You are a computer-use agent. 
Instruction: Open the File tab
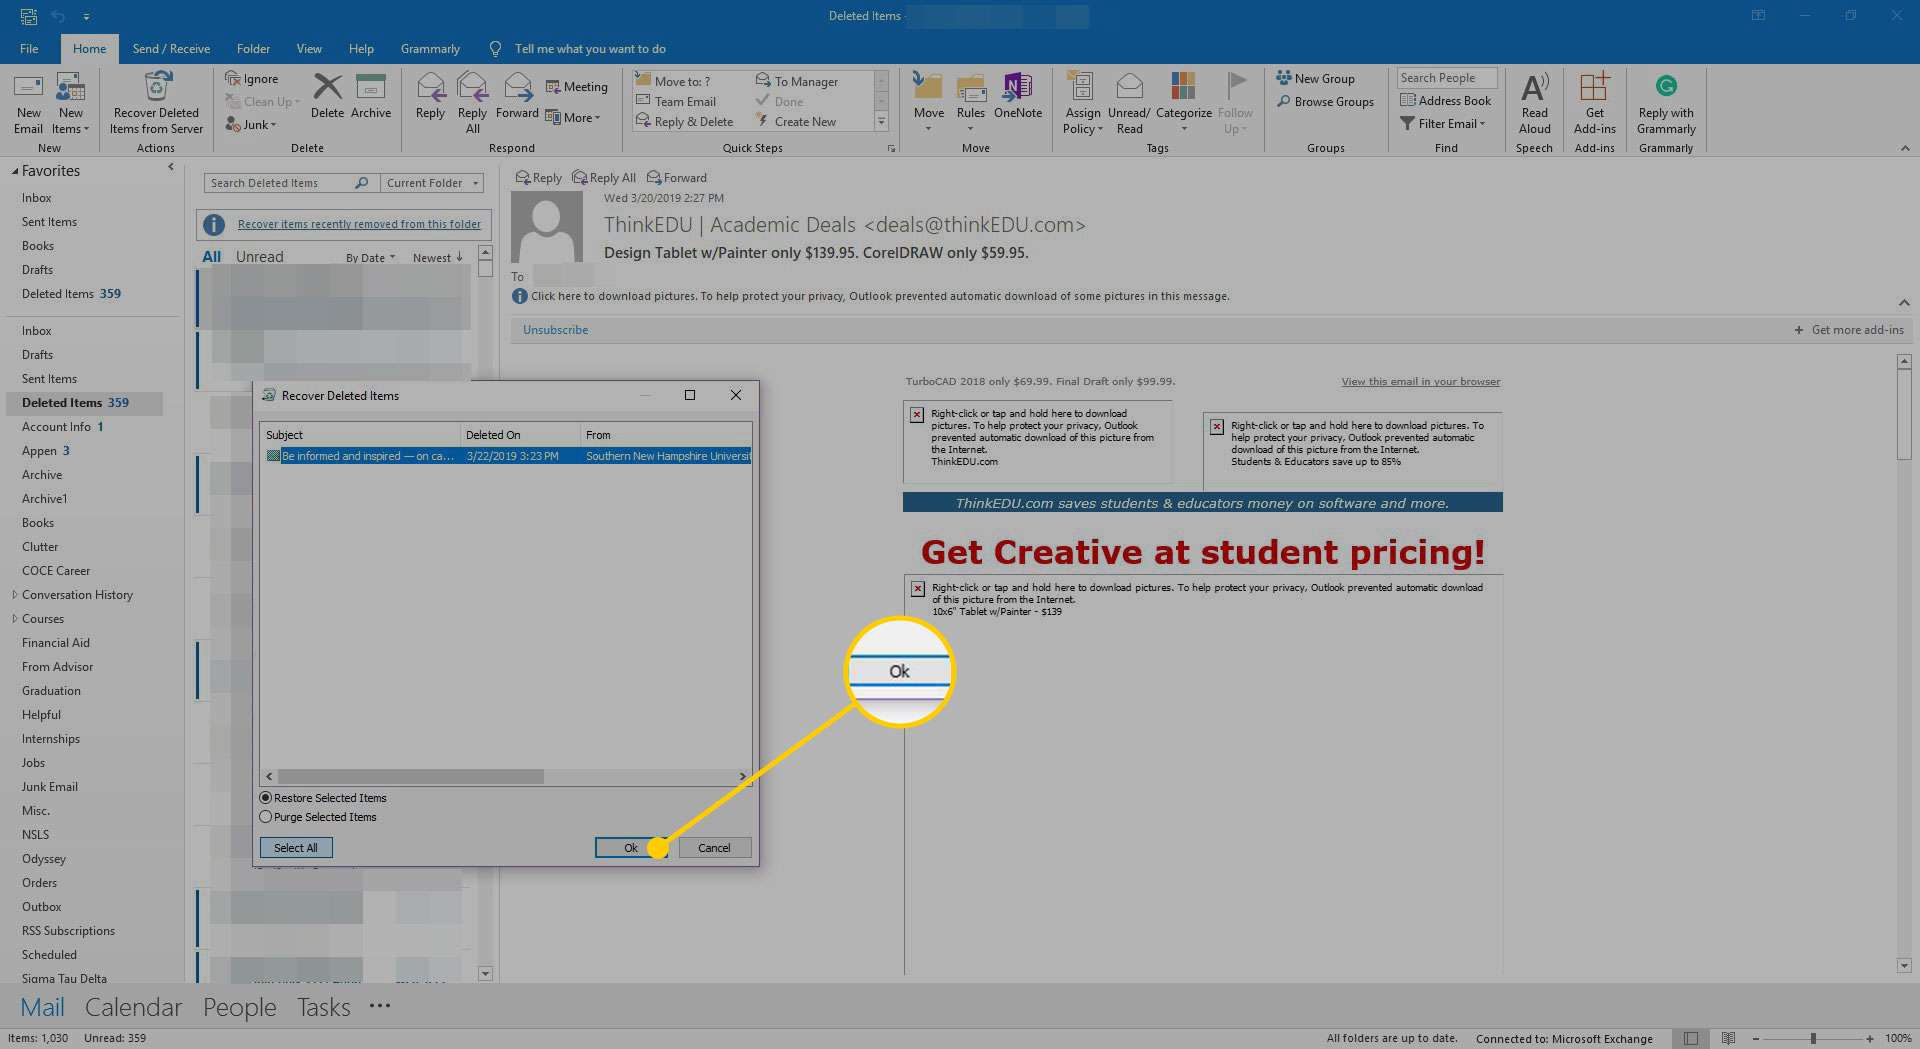29,49
